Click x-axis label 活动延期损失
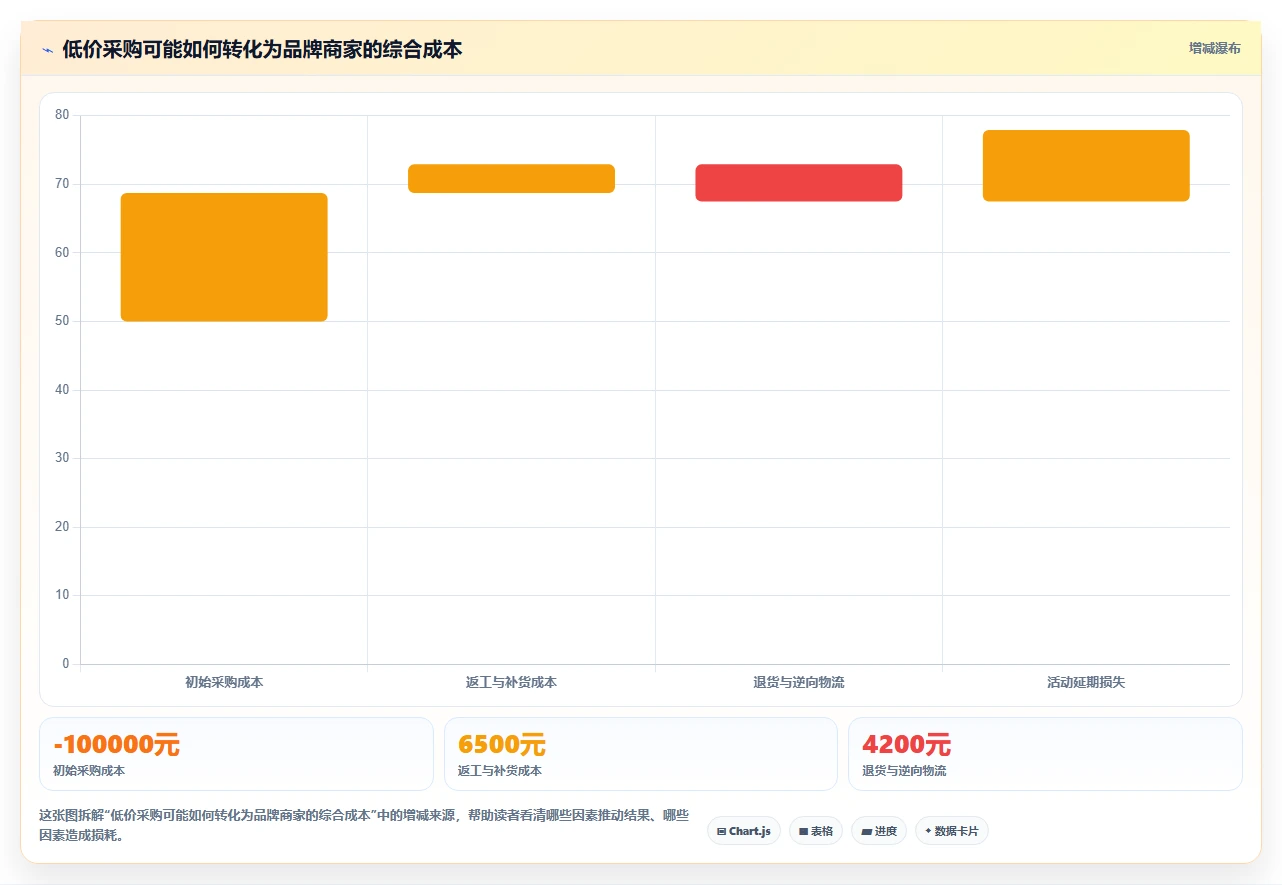The image size is (1282, 885). 1086,682
